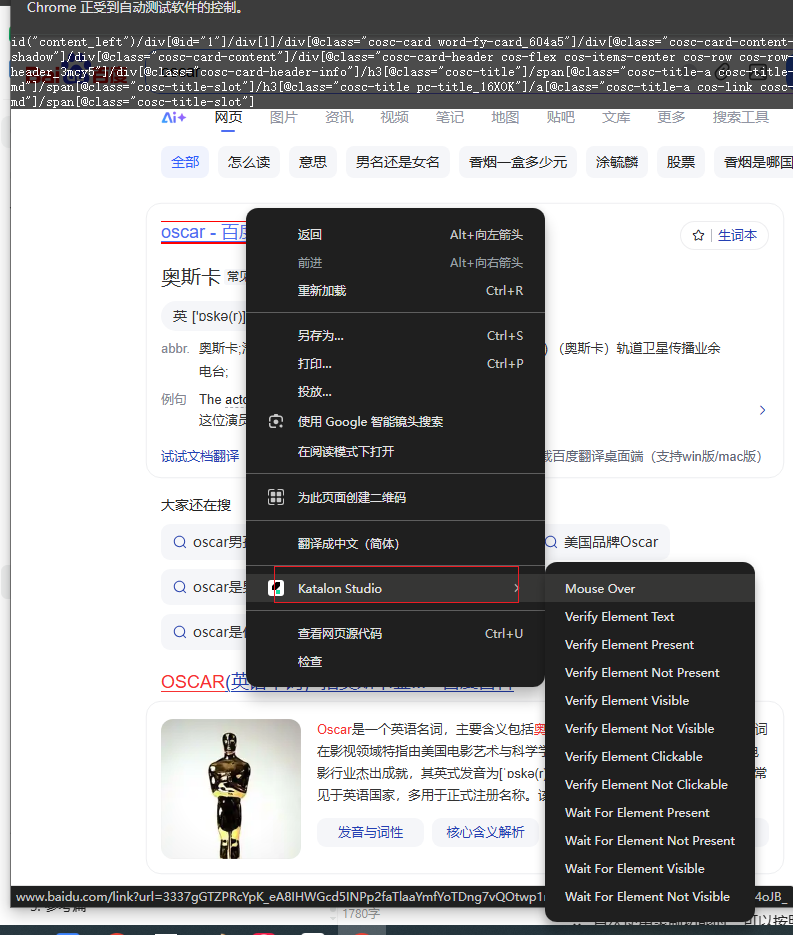793x935 pixels.
Task: Open the 贴吧 tab
Action: tap(560, 117)
